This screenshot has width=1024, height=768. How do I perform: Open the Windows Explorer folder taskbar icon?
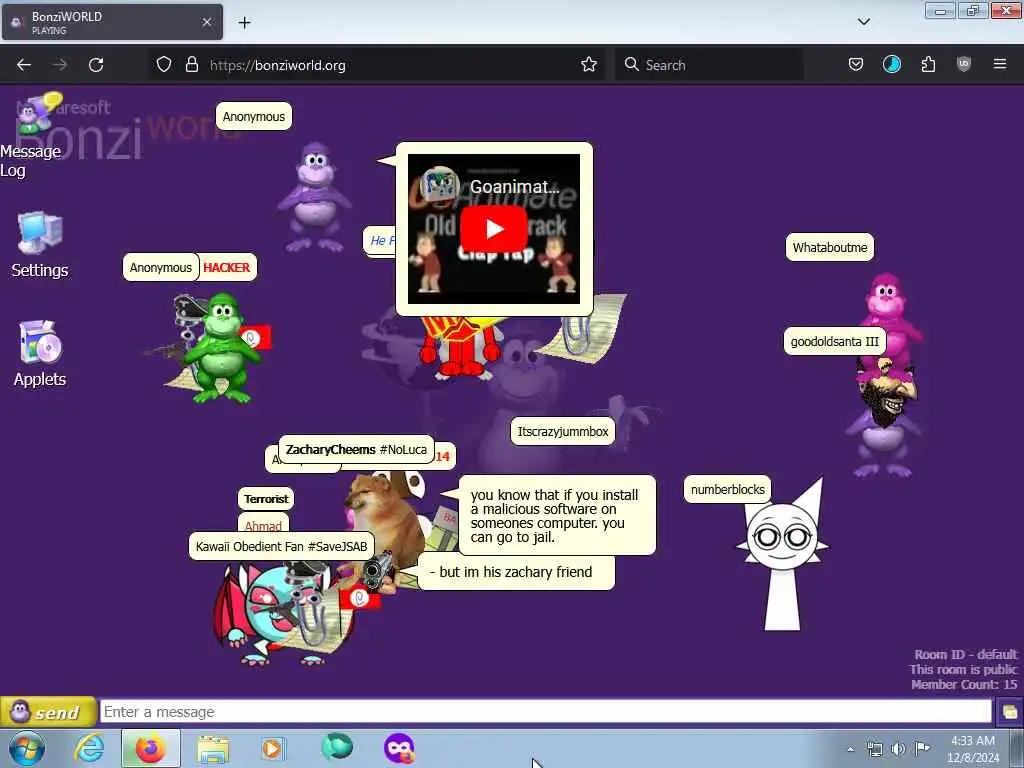[x=213, y=749]
